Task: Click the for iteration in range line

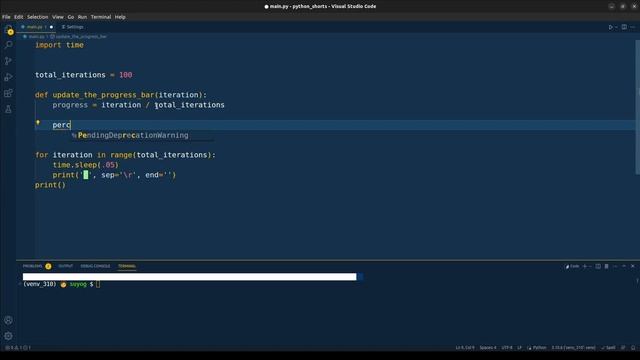Action: tap(125, 155)
